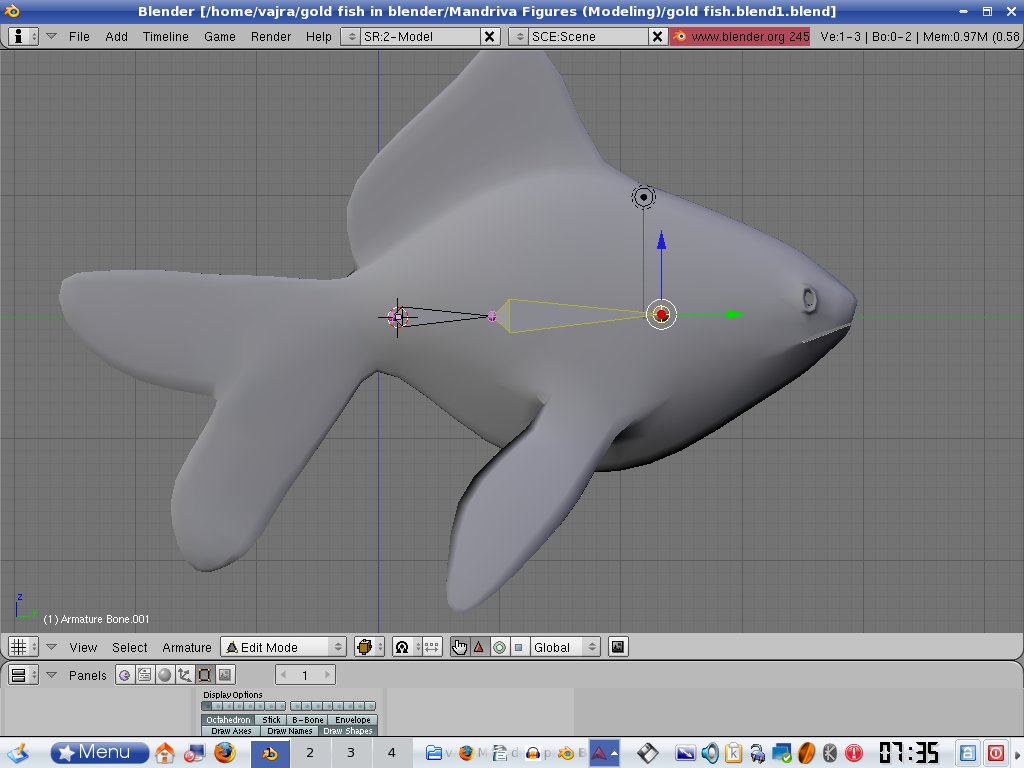Open the Edit Mode dropdown
The width and height of the screenshot is (1024, 768).
283,647
